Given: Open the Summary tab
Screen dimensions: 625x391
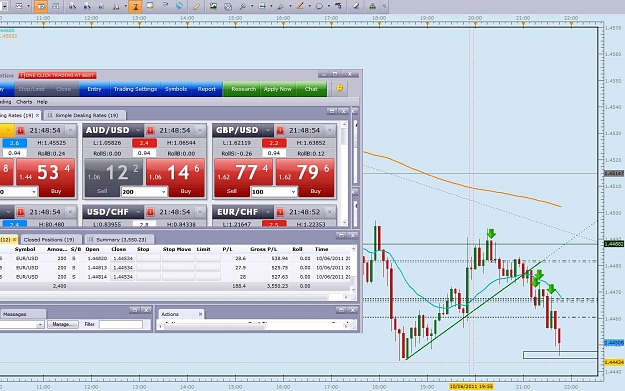Looking at the screenshot, I should coord(120,240).
